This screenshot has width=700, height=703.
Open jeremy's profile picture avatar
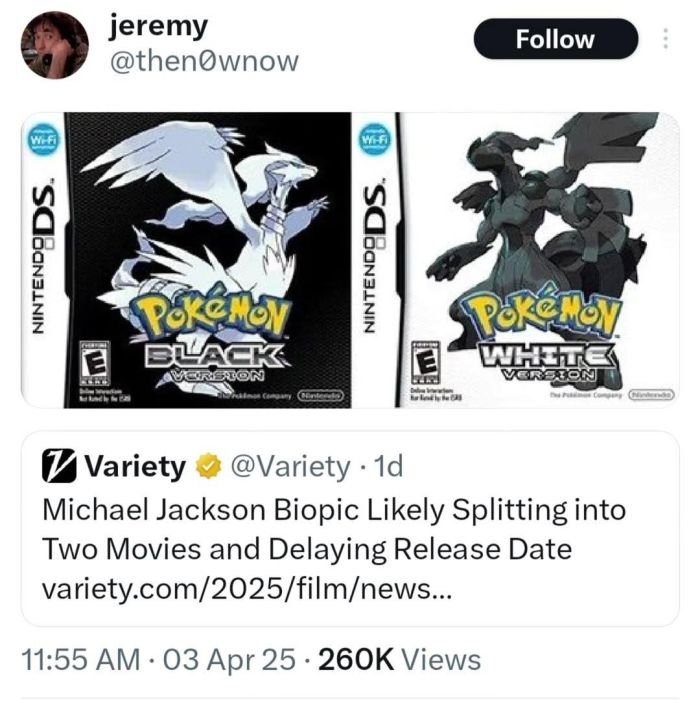(54, 45)
